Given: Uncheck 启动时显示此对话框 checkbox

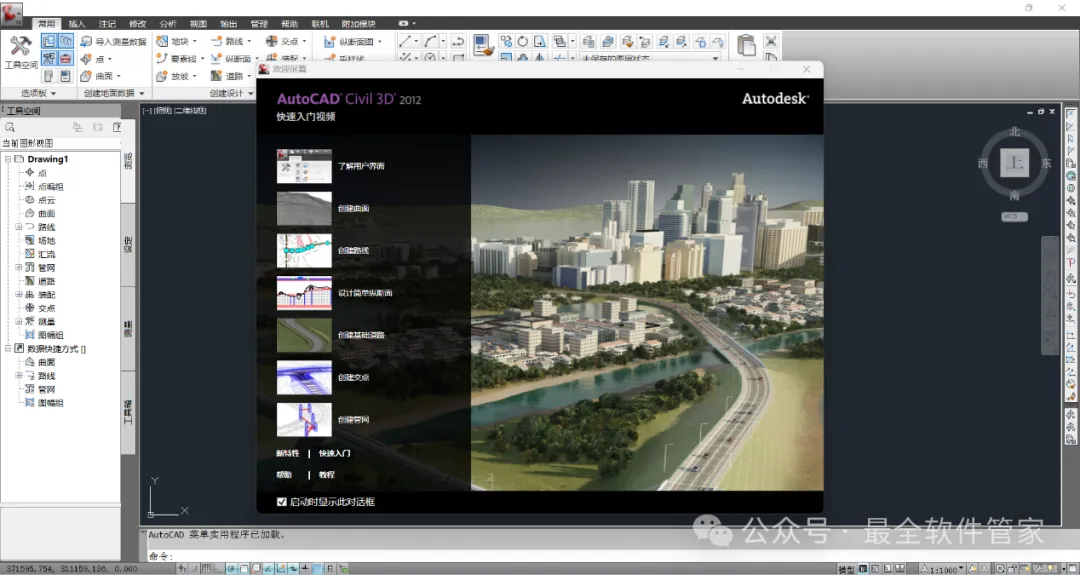Looking at the screenshot, I should [282, 502].
